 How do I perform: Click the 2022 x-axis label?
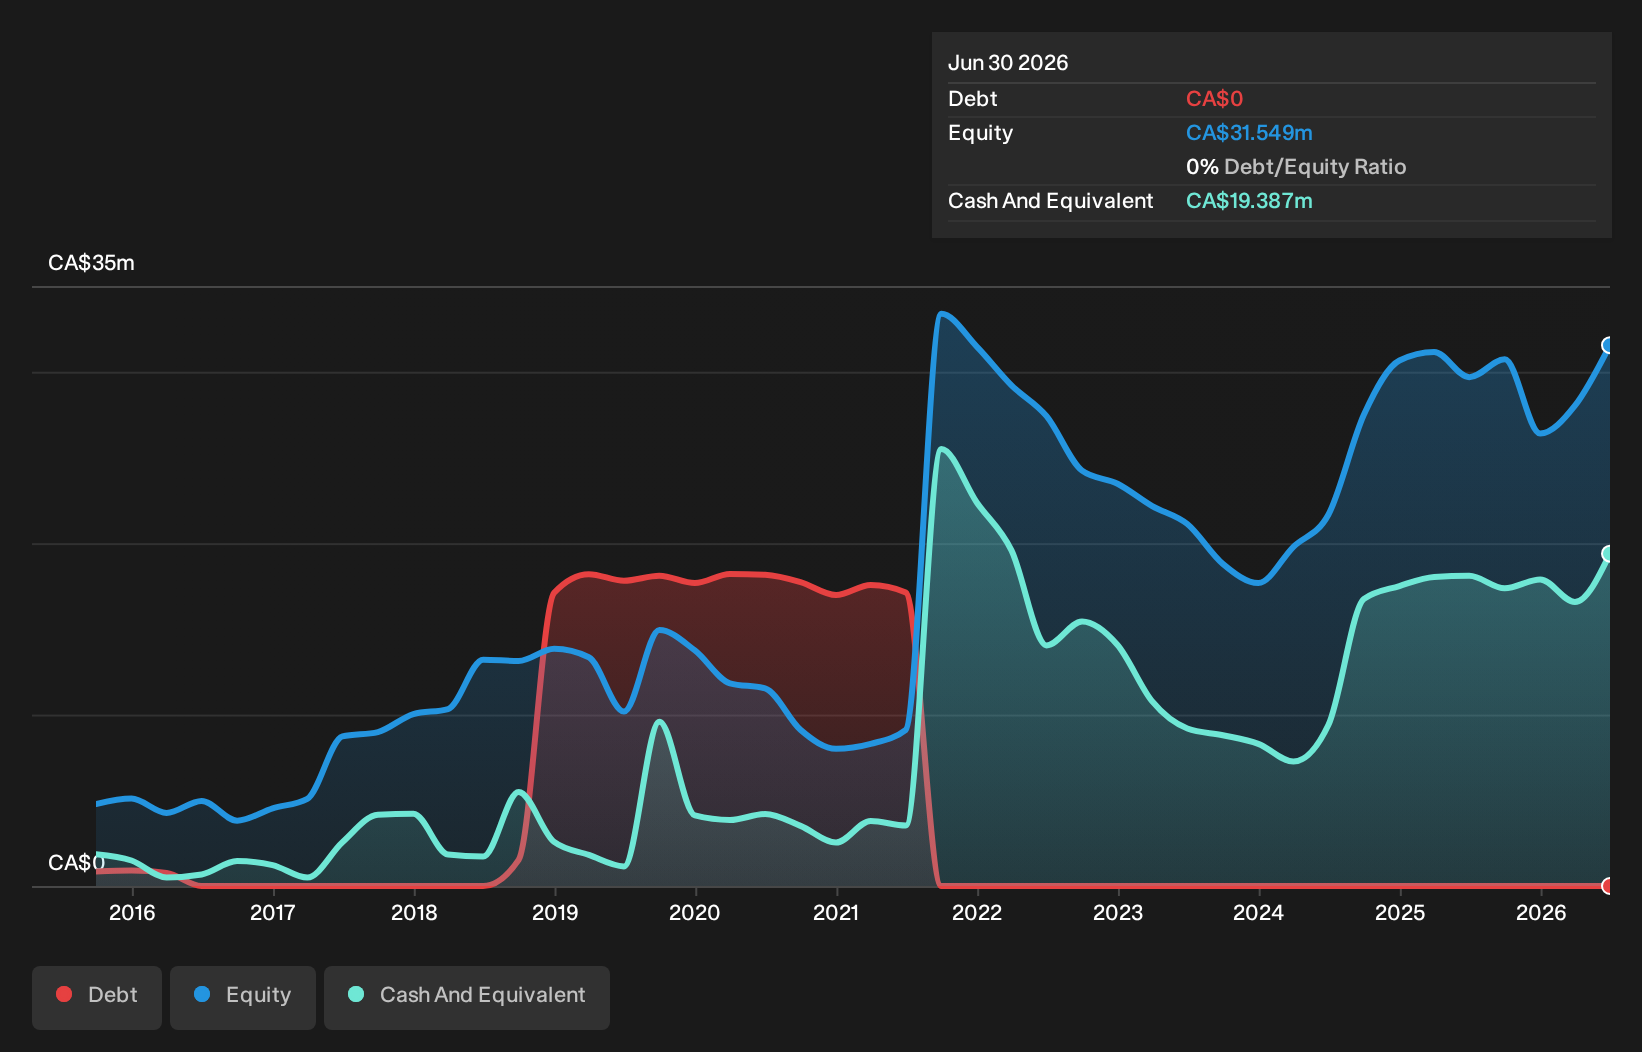click(977, 912)
